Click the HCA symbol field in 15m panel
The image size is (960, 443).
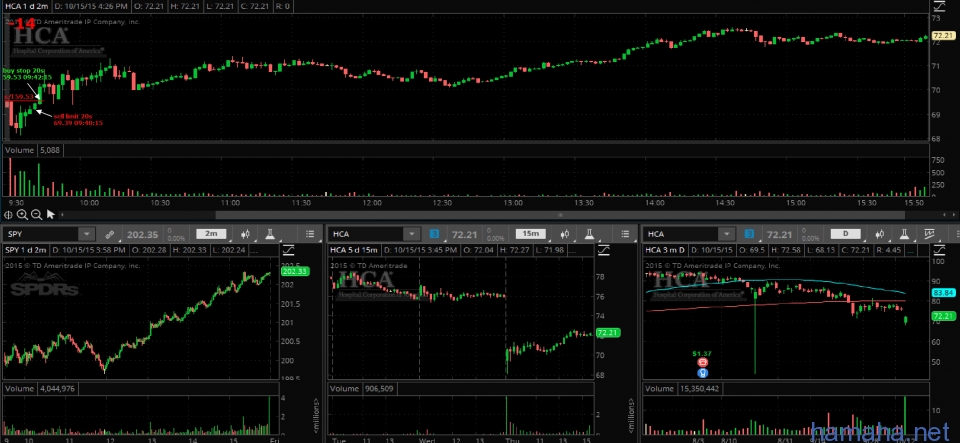coord(366,234)
